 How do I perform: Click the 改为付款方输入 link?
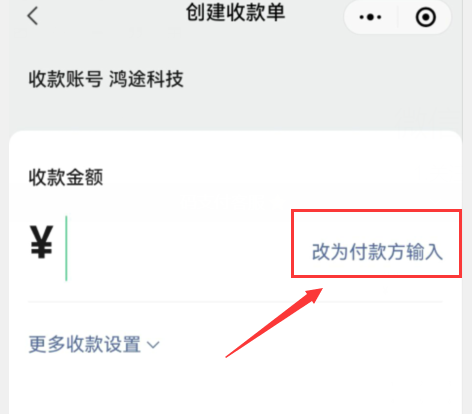coord(377,252)
